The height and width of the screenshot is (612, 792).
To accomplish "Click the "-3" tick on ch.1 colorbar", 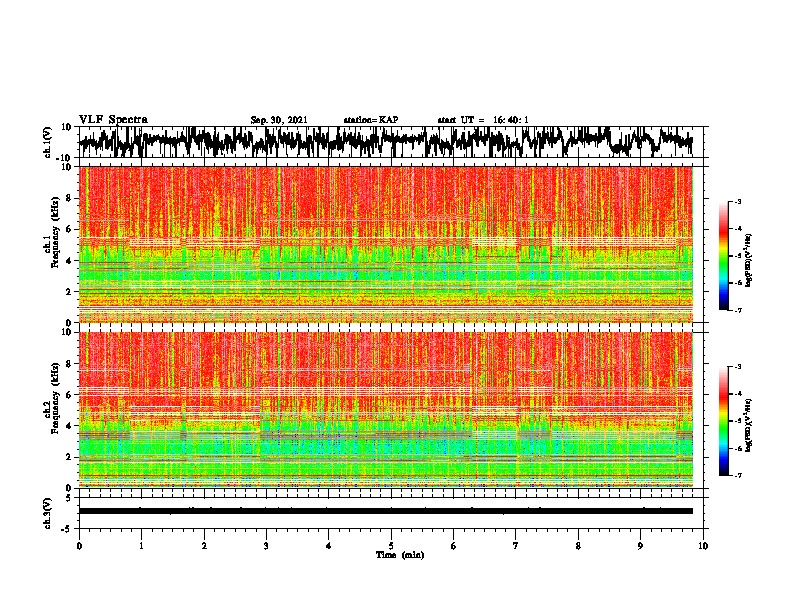I will [737, 202].
